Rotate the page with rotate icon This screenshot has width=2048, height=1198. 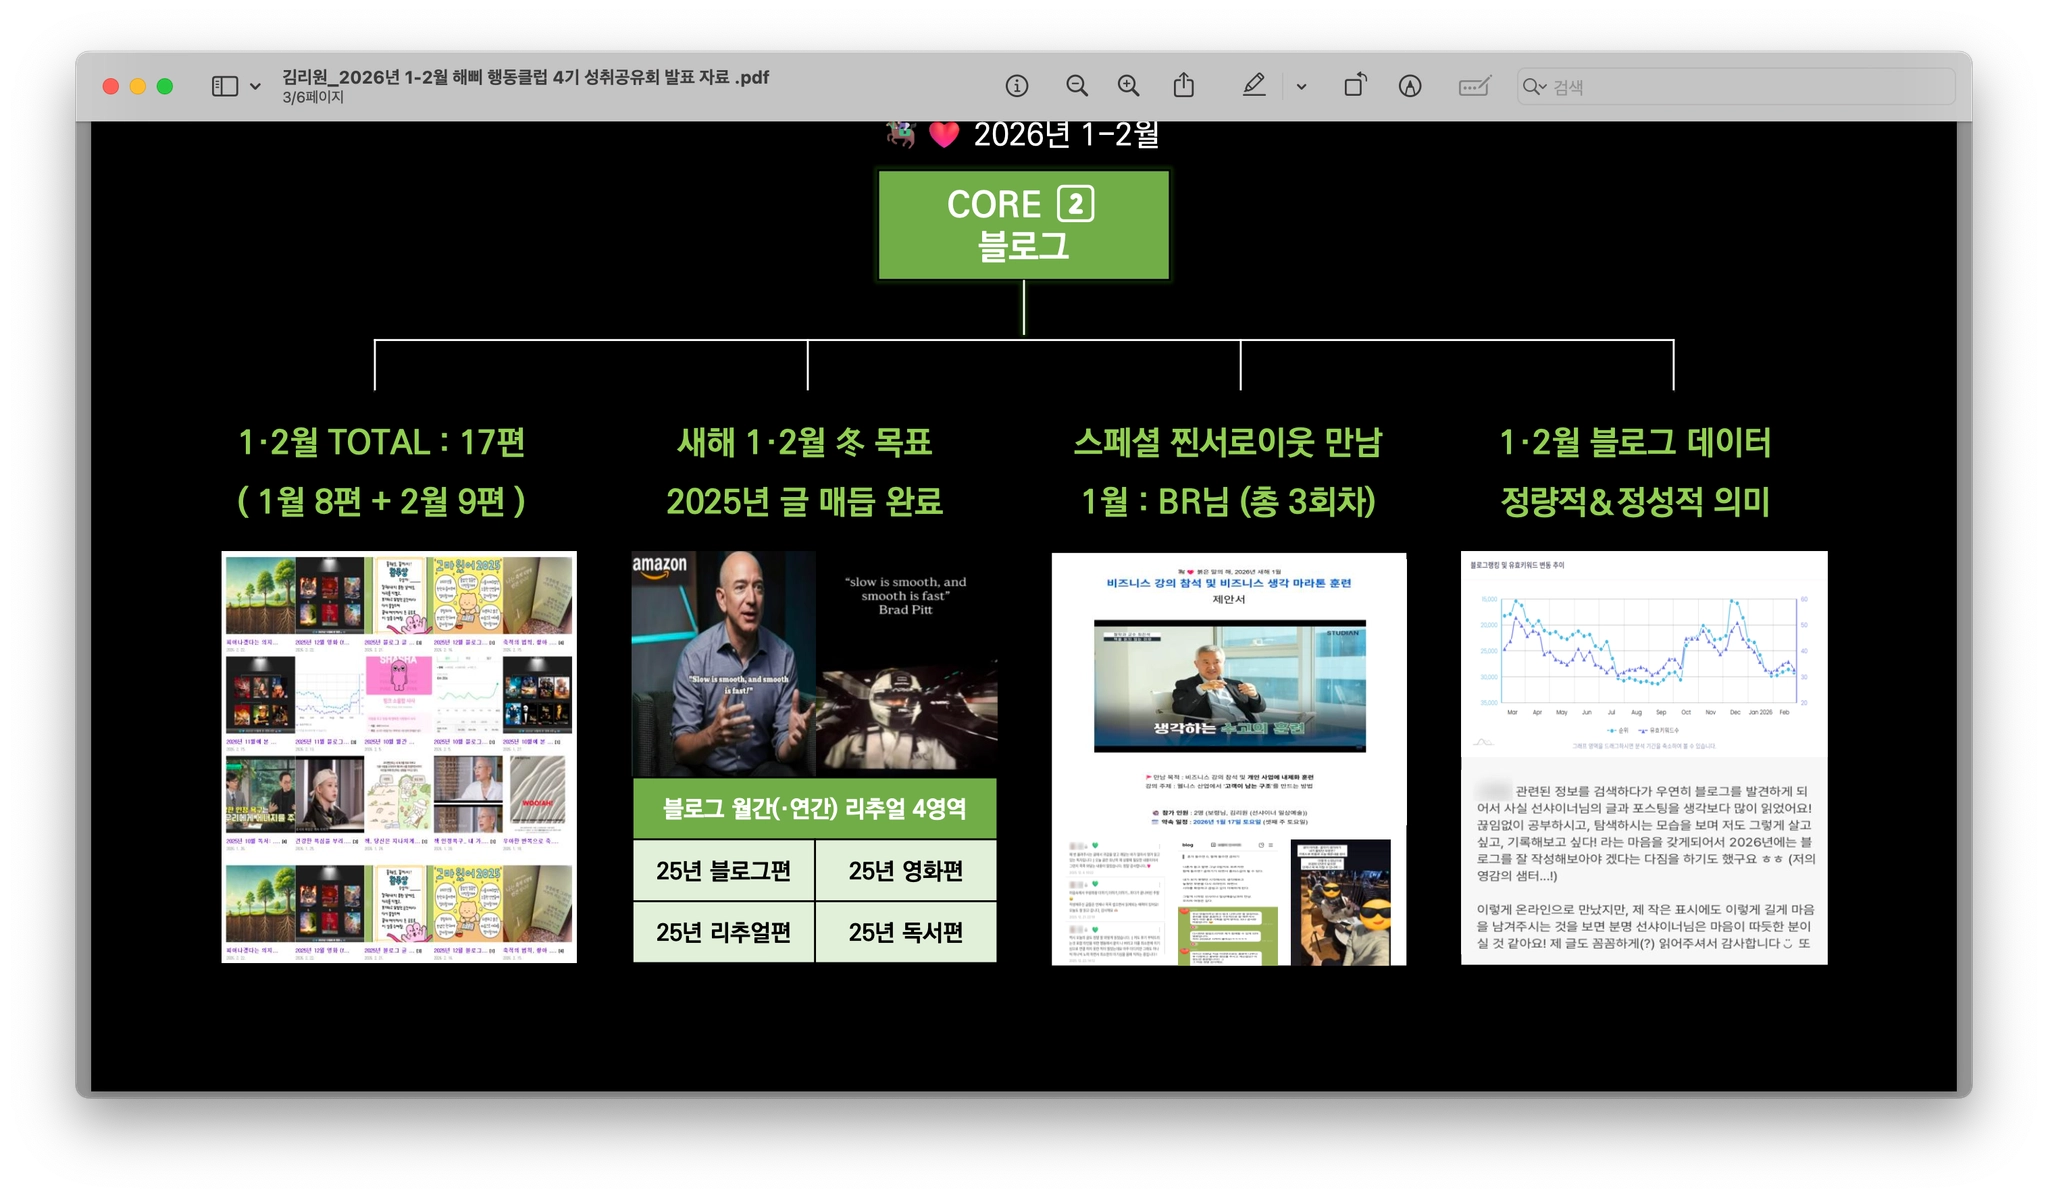pyautogui.click(x=1354, y=86)
